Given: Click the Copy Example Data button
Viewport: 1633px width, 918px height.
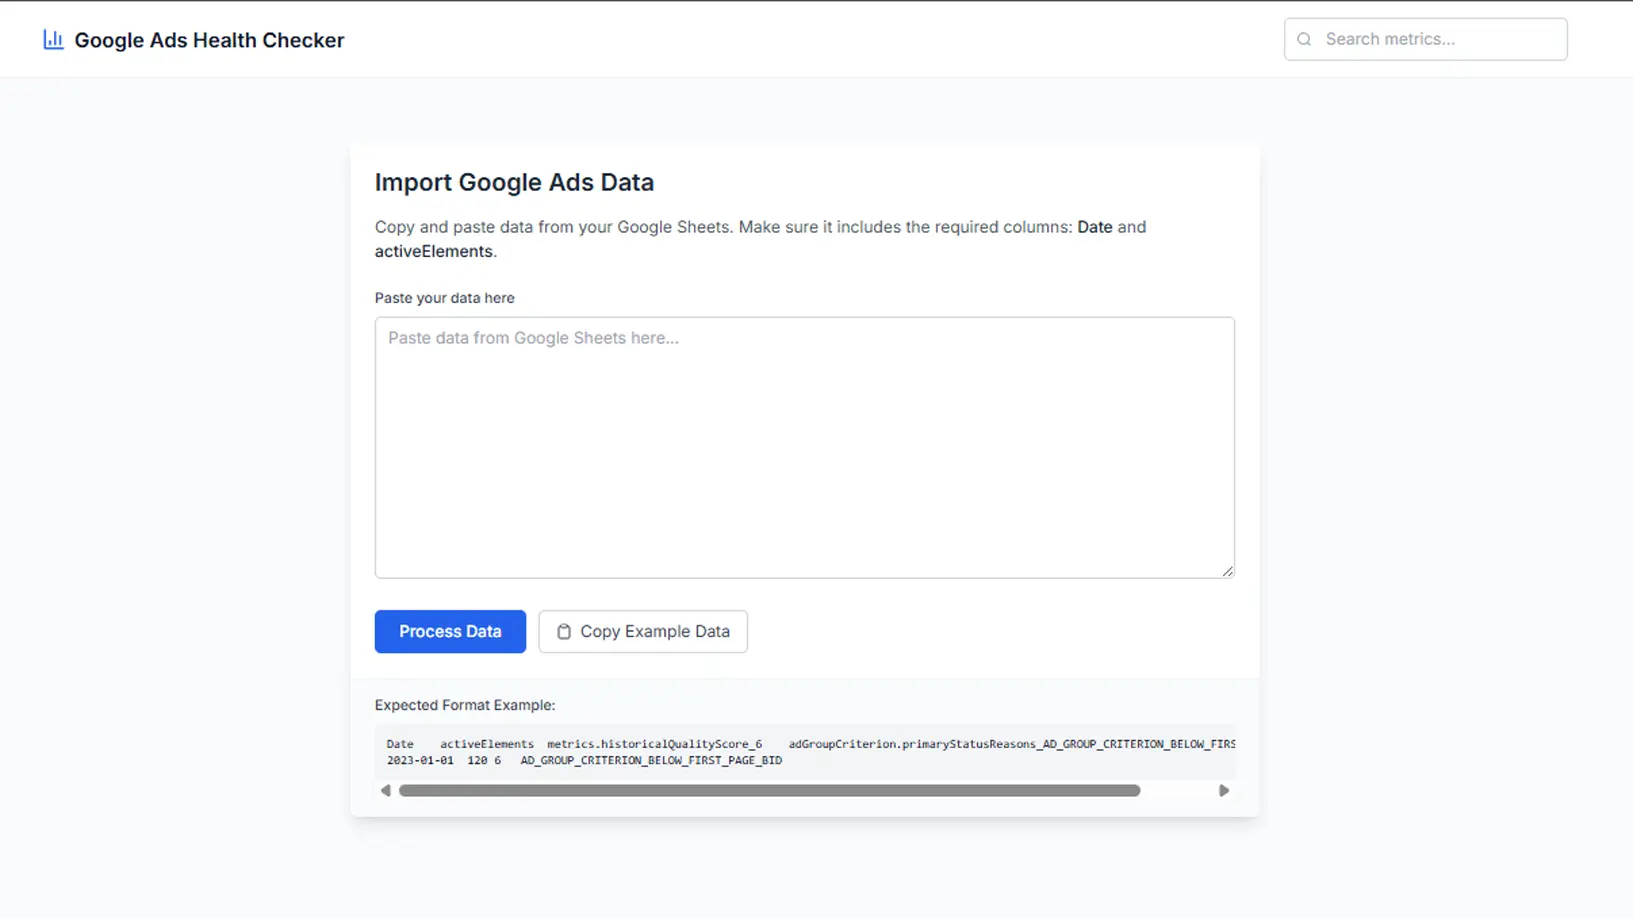Looking at the screenshot, I should point(643,631).
